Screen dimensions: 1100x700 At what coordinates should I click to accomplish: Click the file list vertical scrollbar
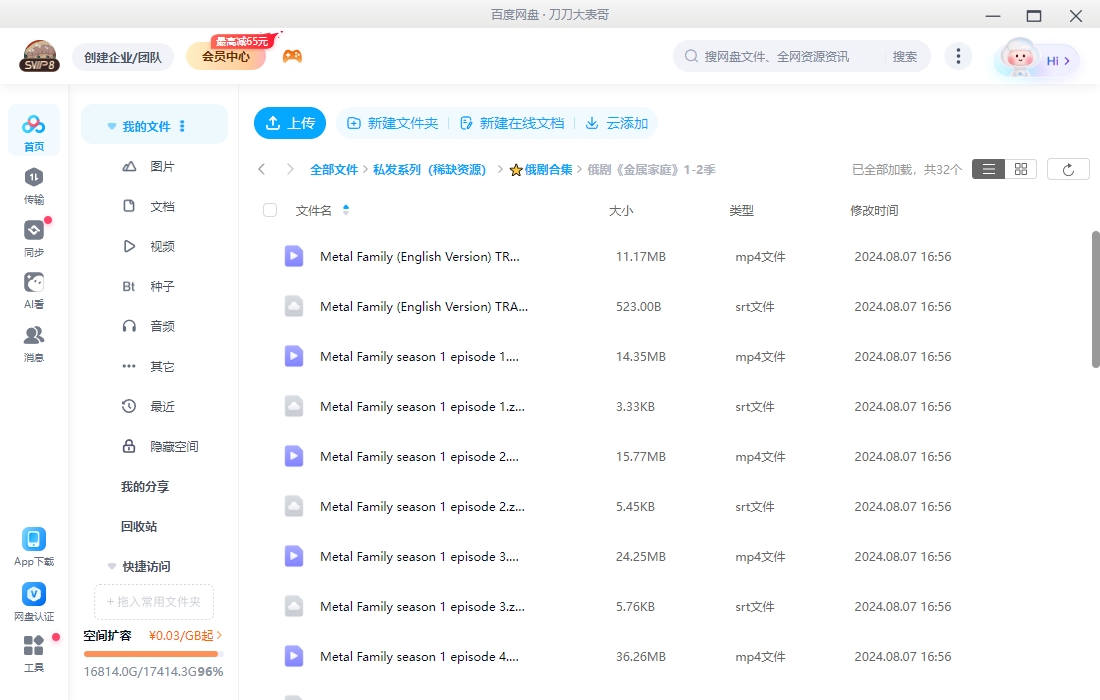pos(1095,299)
